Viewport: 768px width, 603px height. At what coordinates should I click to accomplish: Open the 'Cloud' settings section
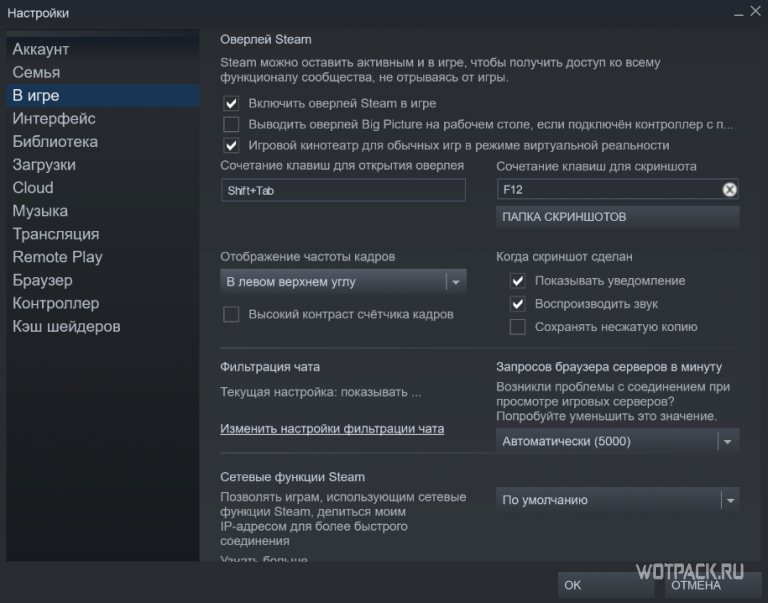click(x=103, y=187)
